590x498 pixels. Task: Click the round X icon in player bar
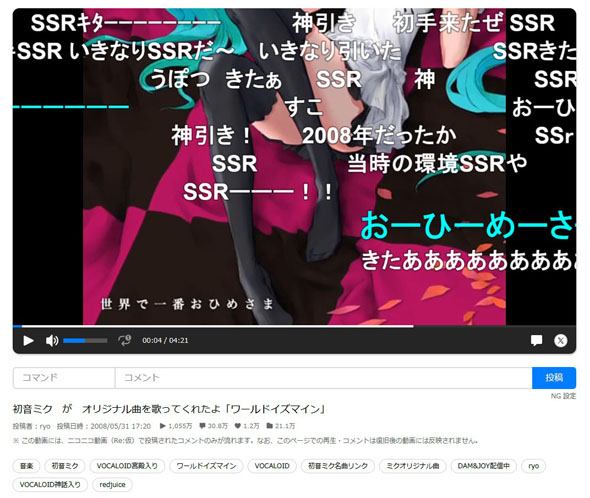560,340
